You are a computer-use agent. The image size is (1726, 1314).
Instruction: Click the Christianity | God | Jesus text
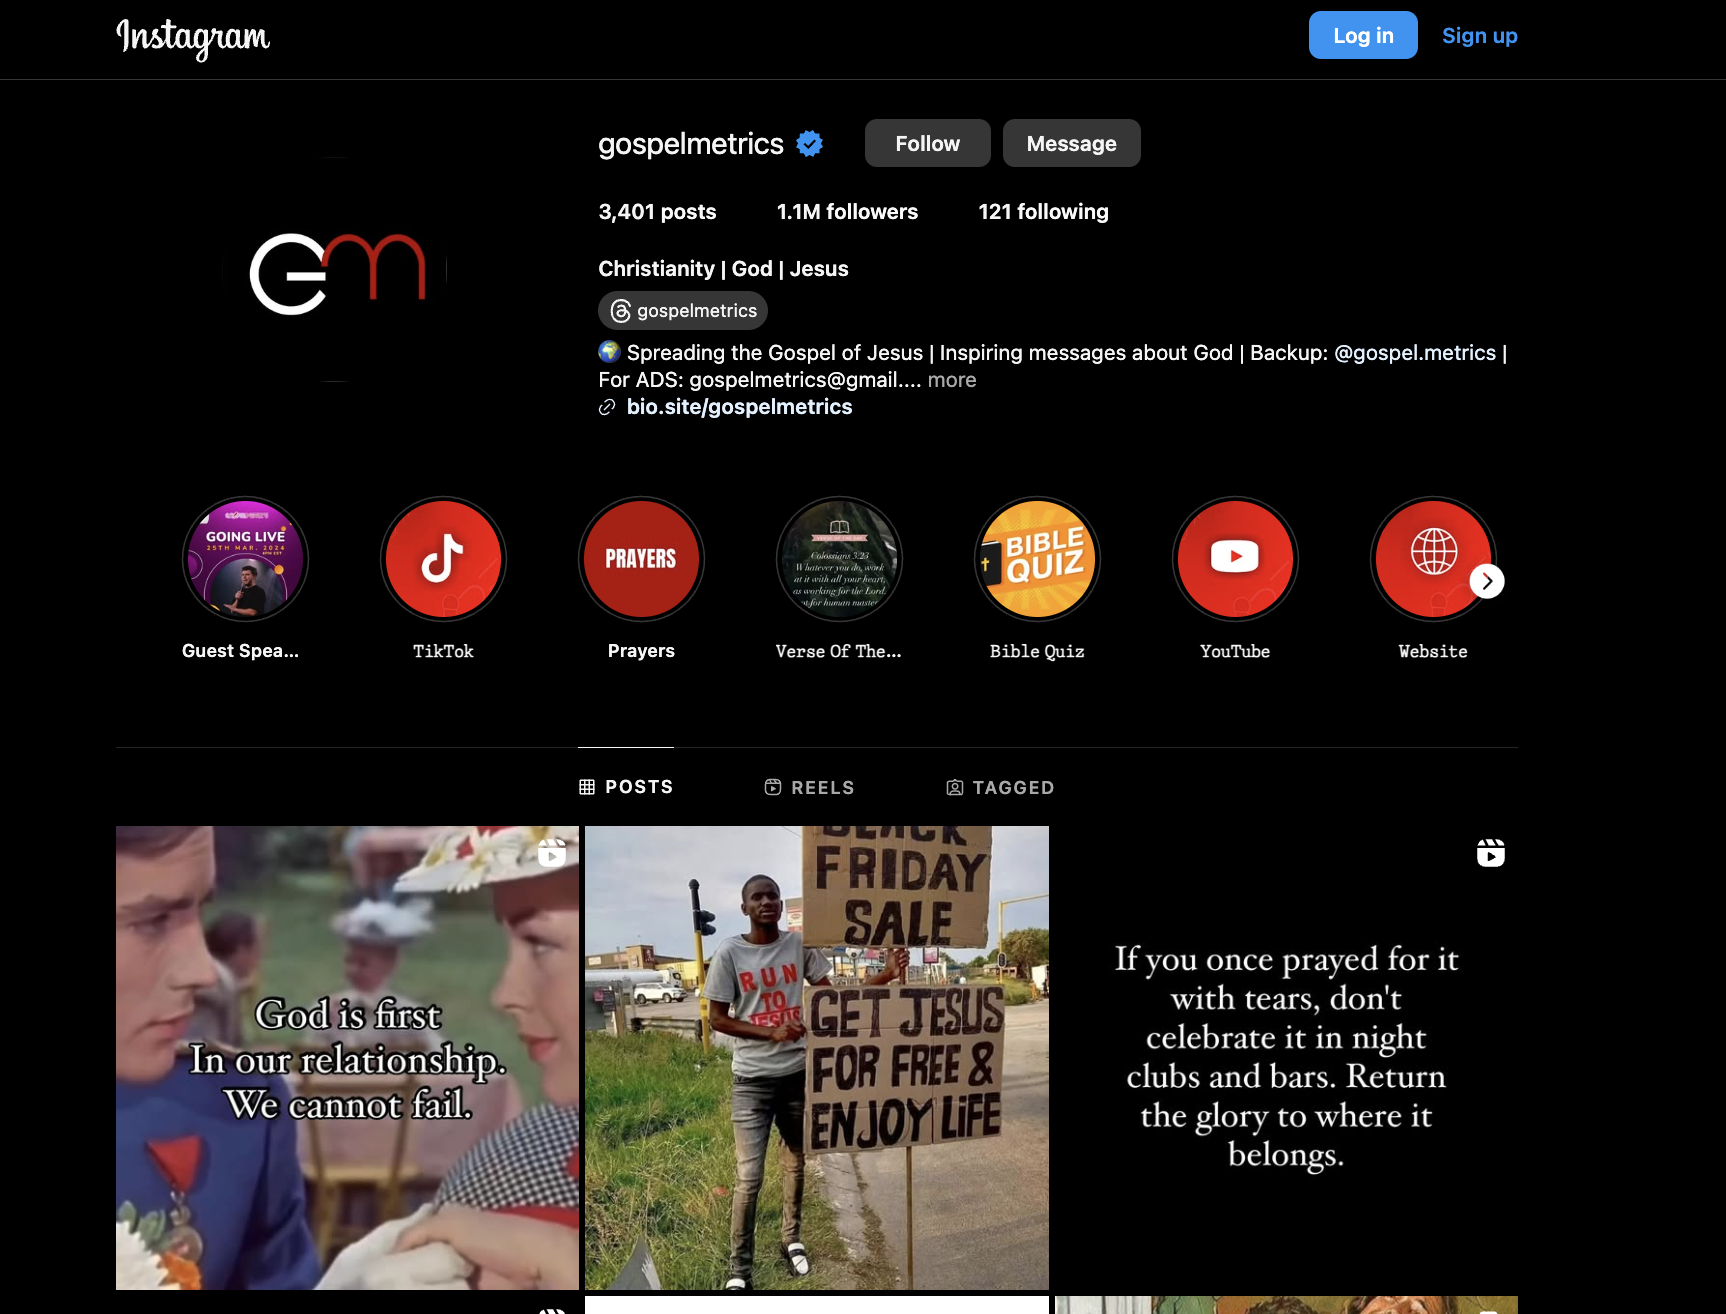723,269
